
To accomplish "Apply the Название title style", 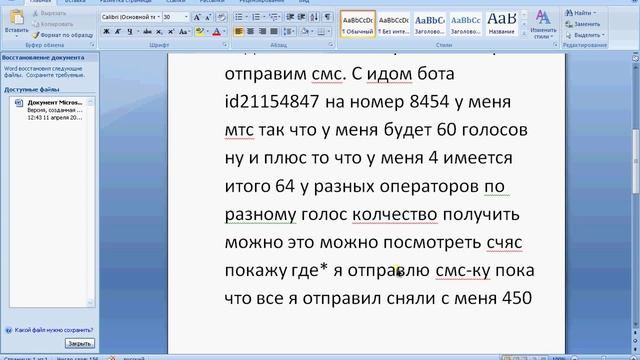I will pyautogui.click(x=502, y=24).
